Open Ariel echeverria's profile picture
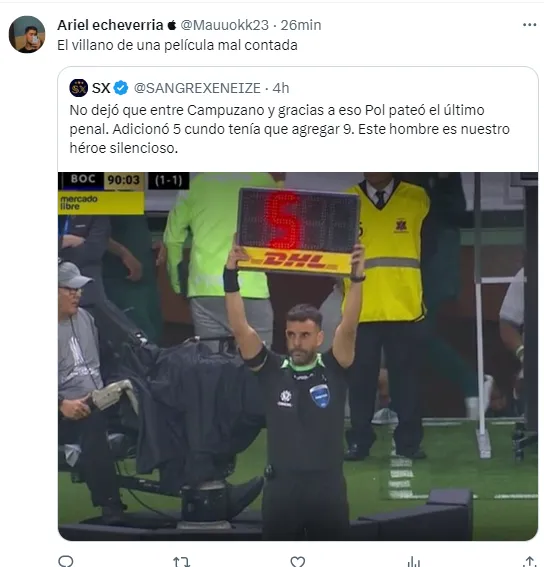 pyautogui.click(x=27, y=34)
